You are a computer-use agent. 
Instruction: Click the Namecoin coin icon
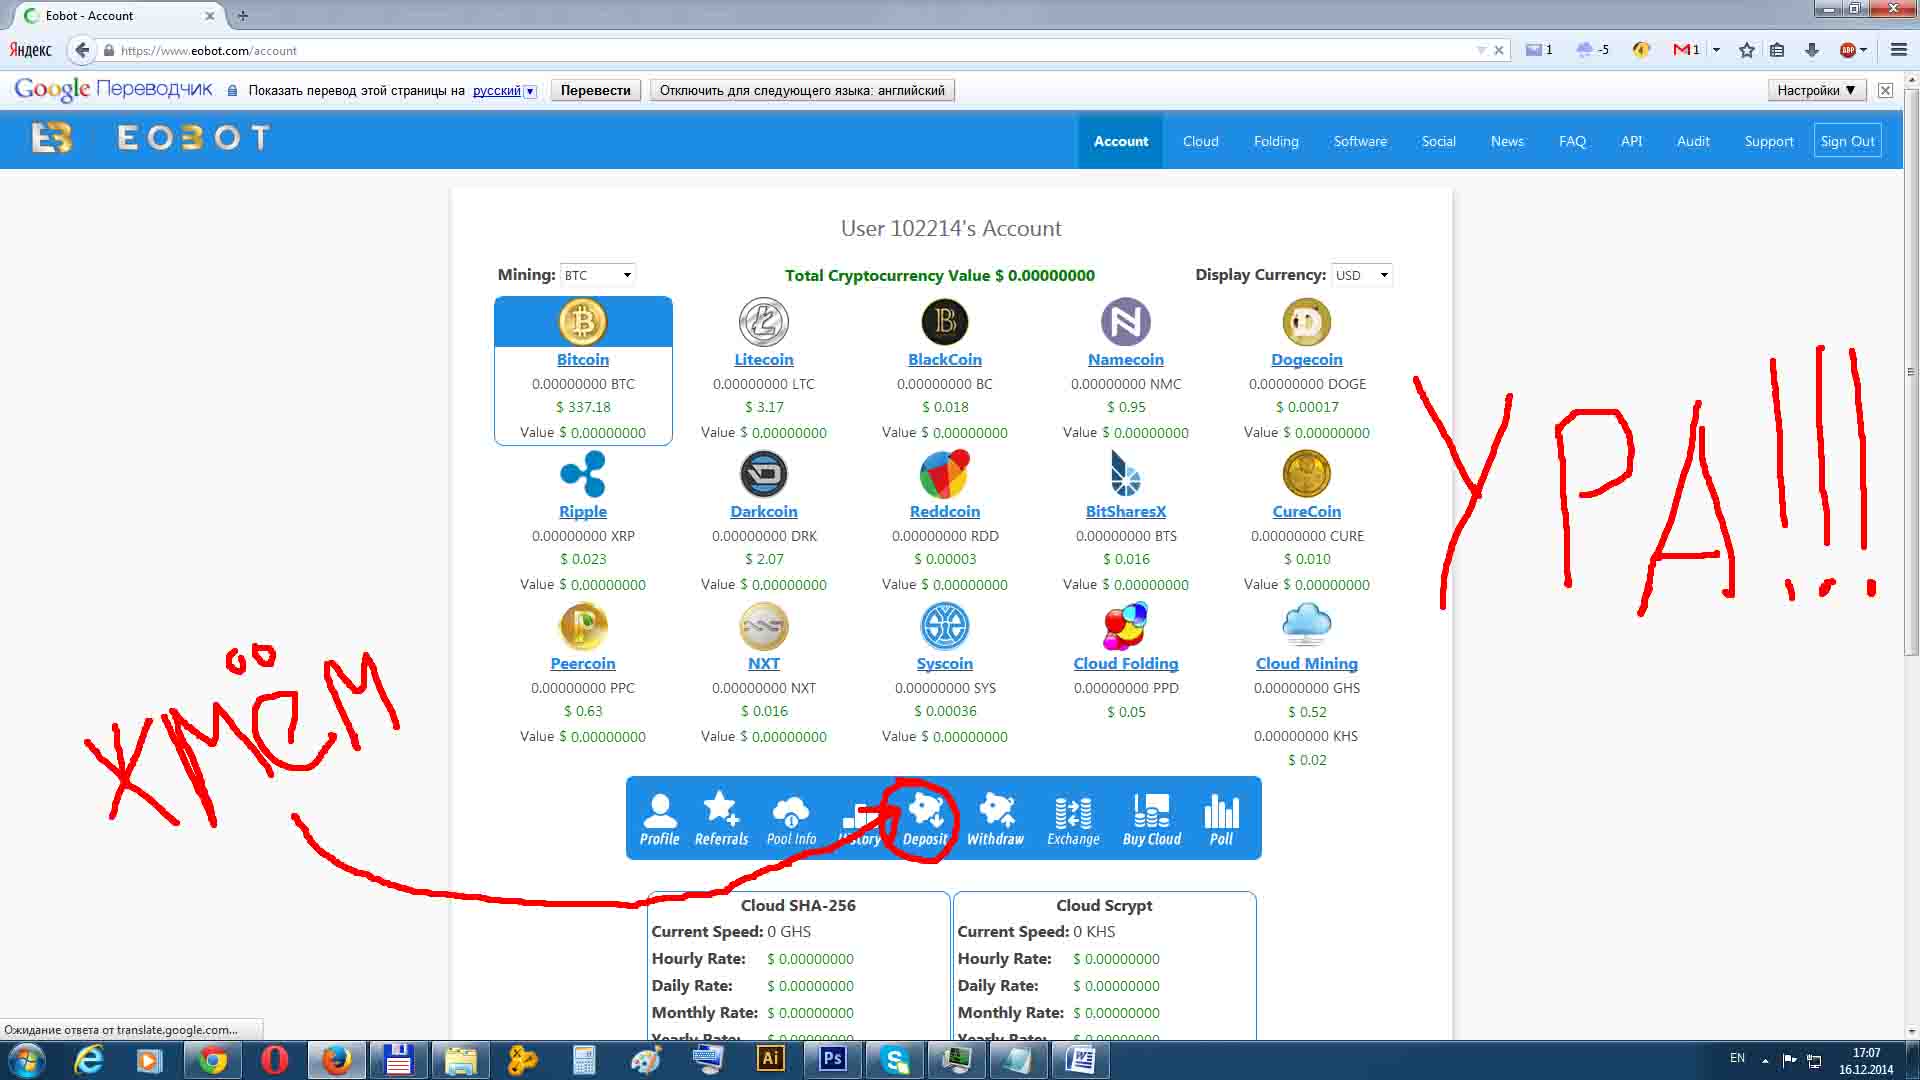pyautogui.click(x=1125, y=322)
